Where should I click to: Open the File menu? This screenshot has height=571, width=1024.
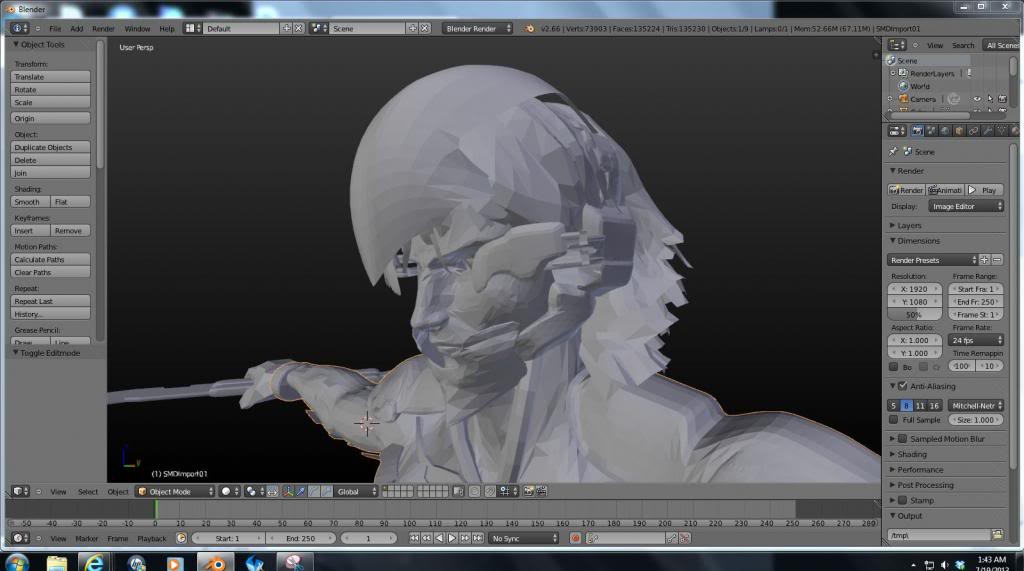pyautogui.click(x=55, y=29)
